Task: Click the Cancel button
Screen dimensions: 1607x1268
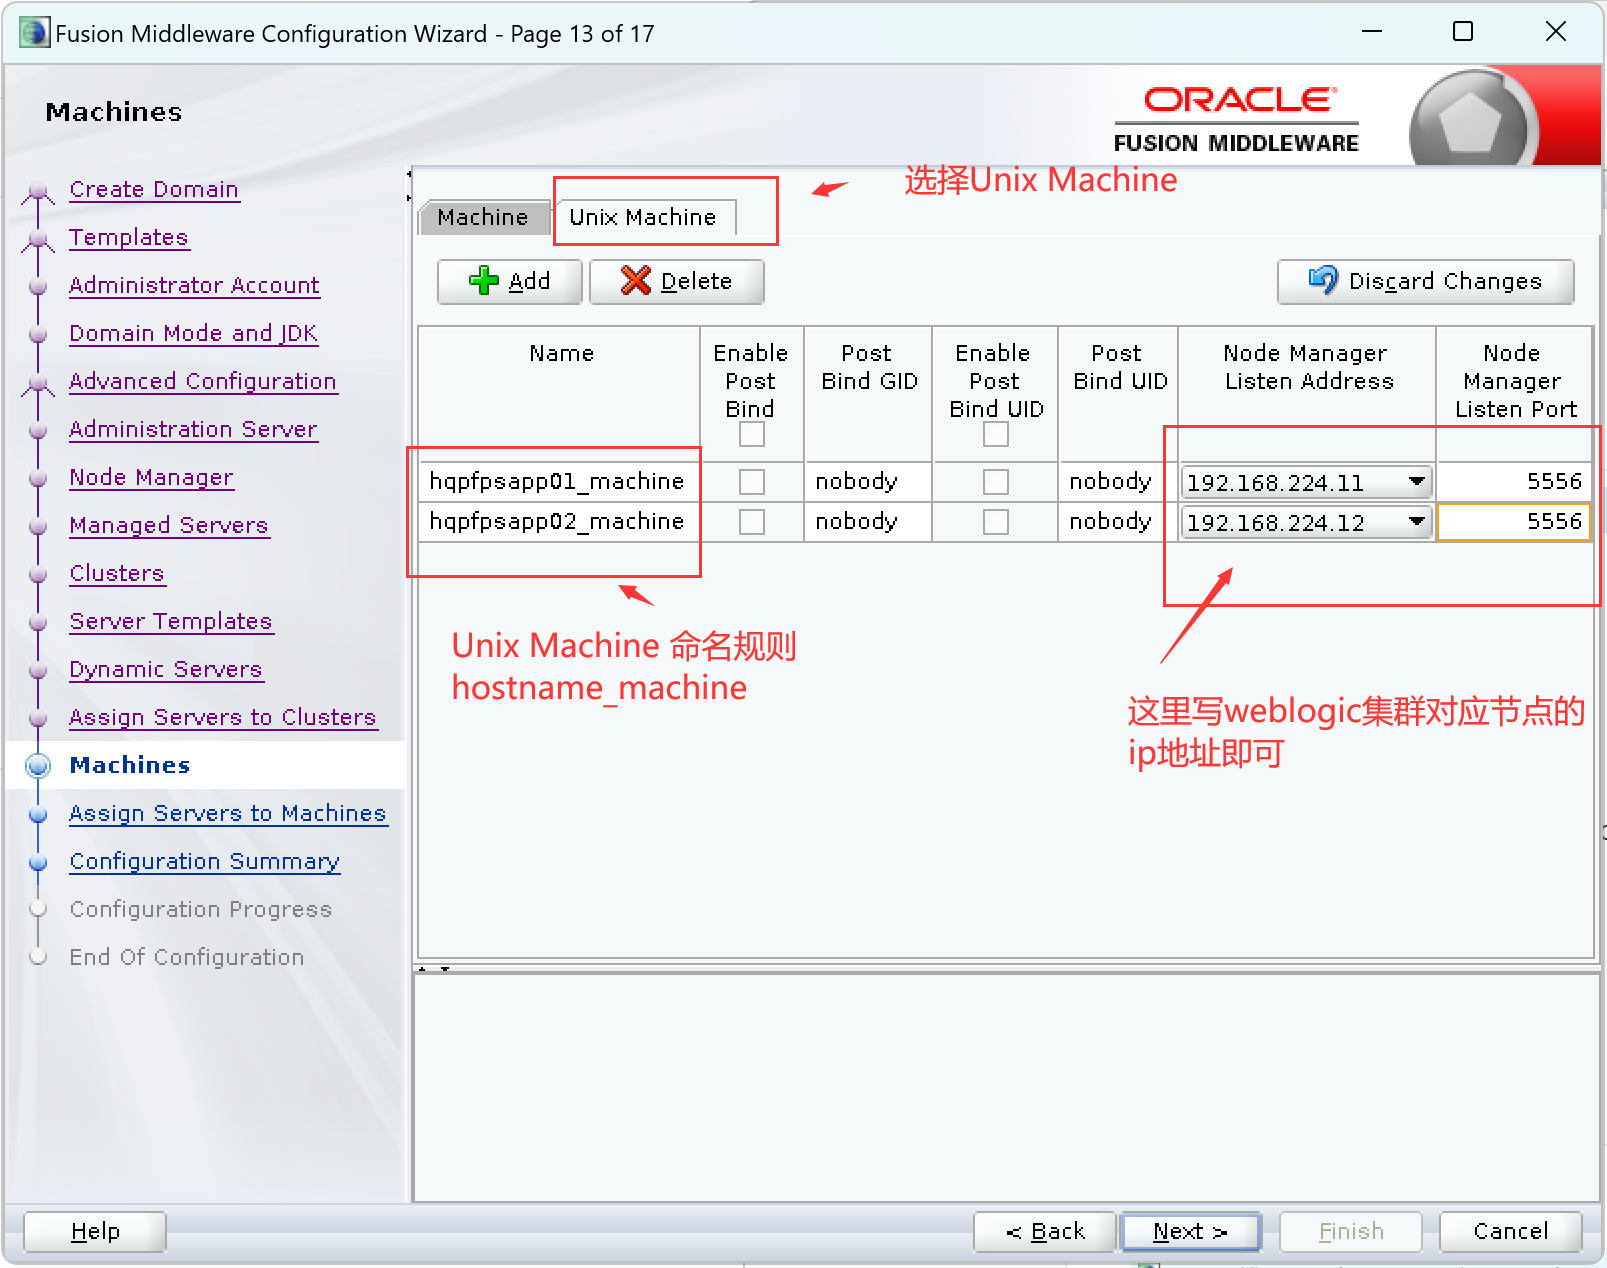Action: pyautogui.click(x=1511, y=1231)
